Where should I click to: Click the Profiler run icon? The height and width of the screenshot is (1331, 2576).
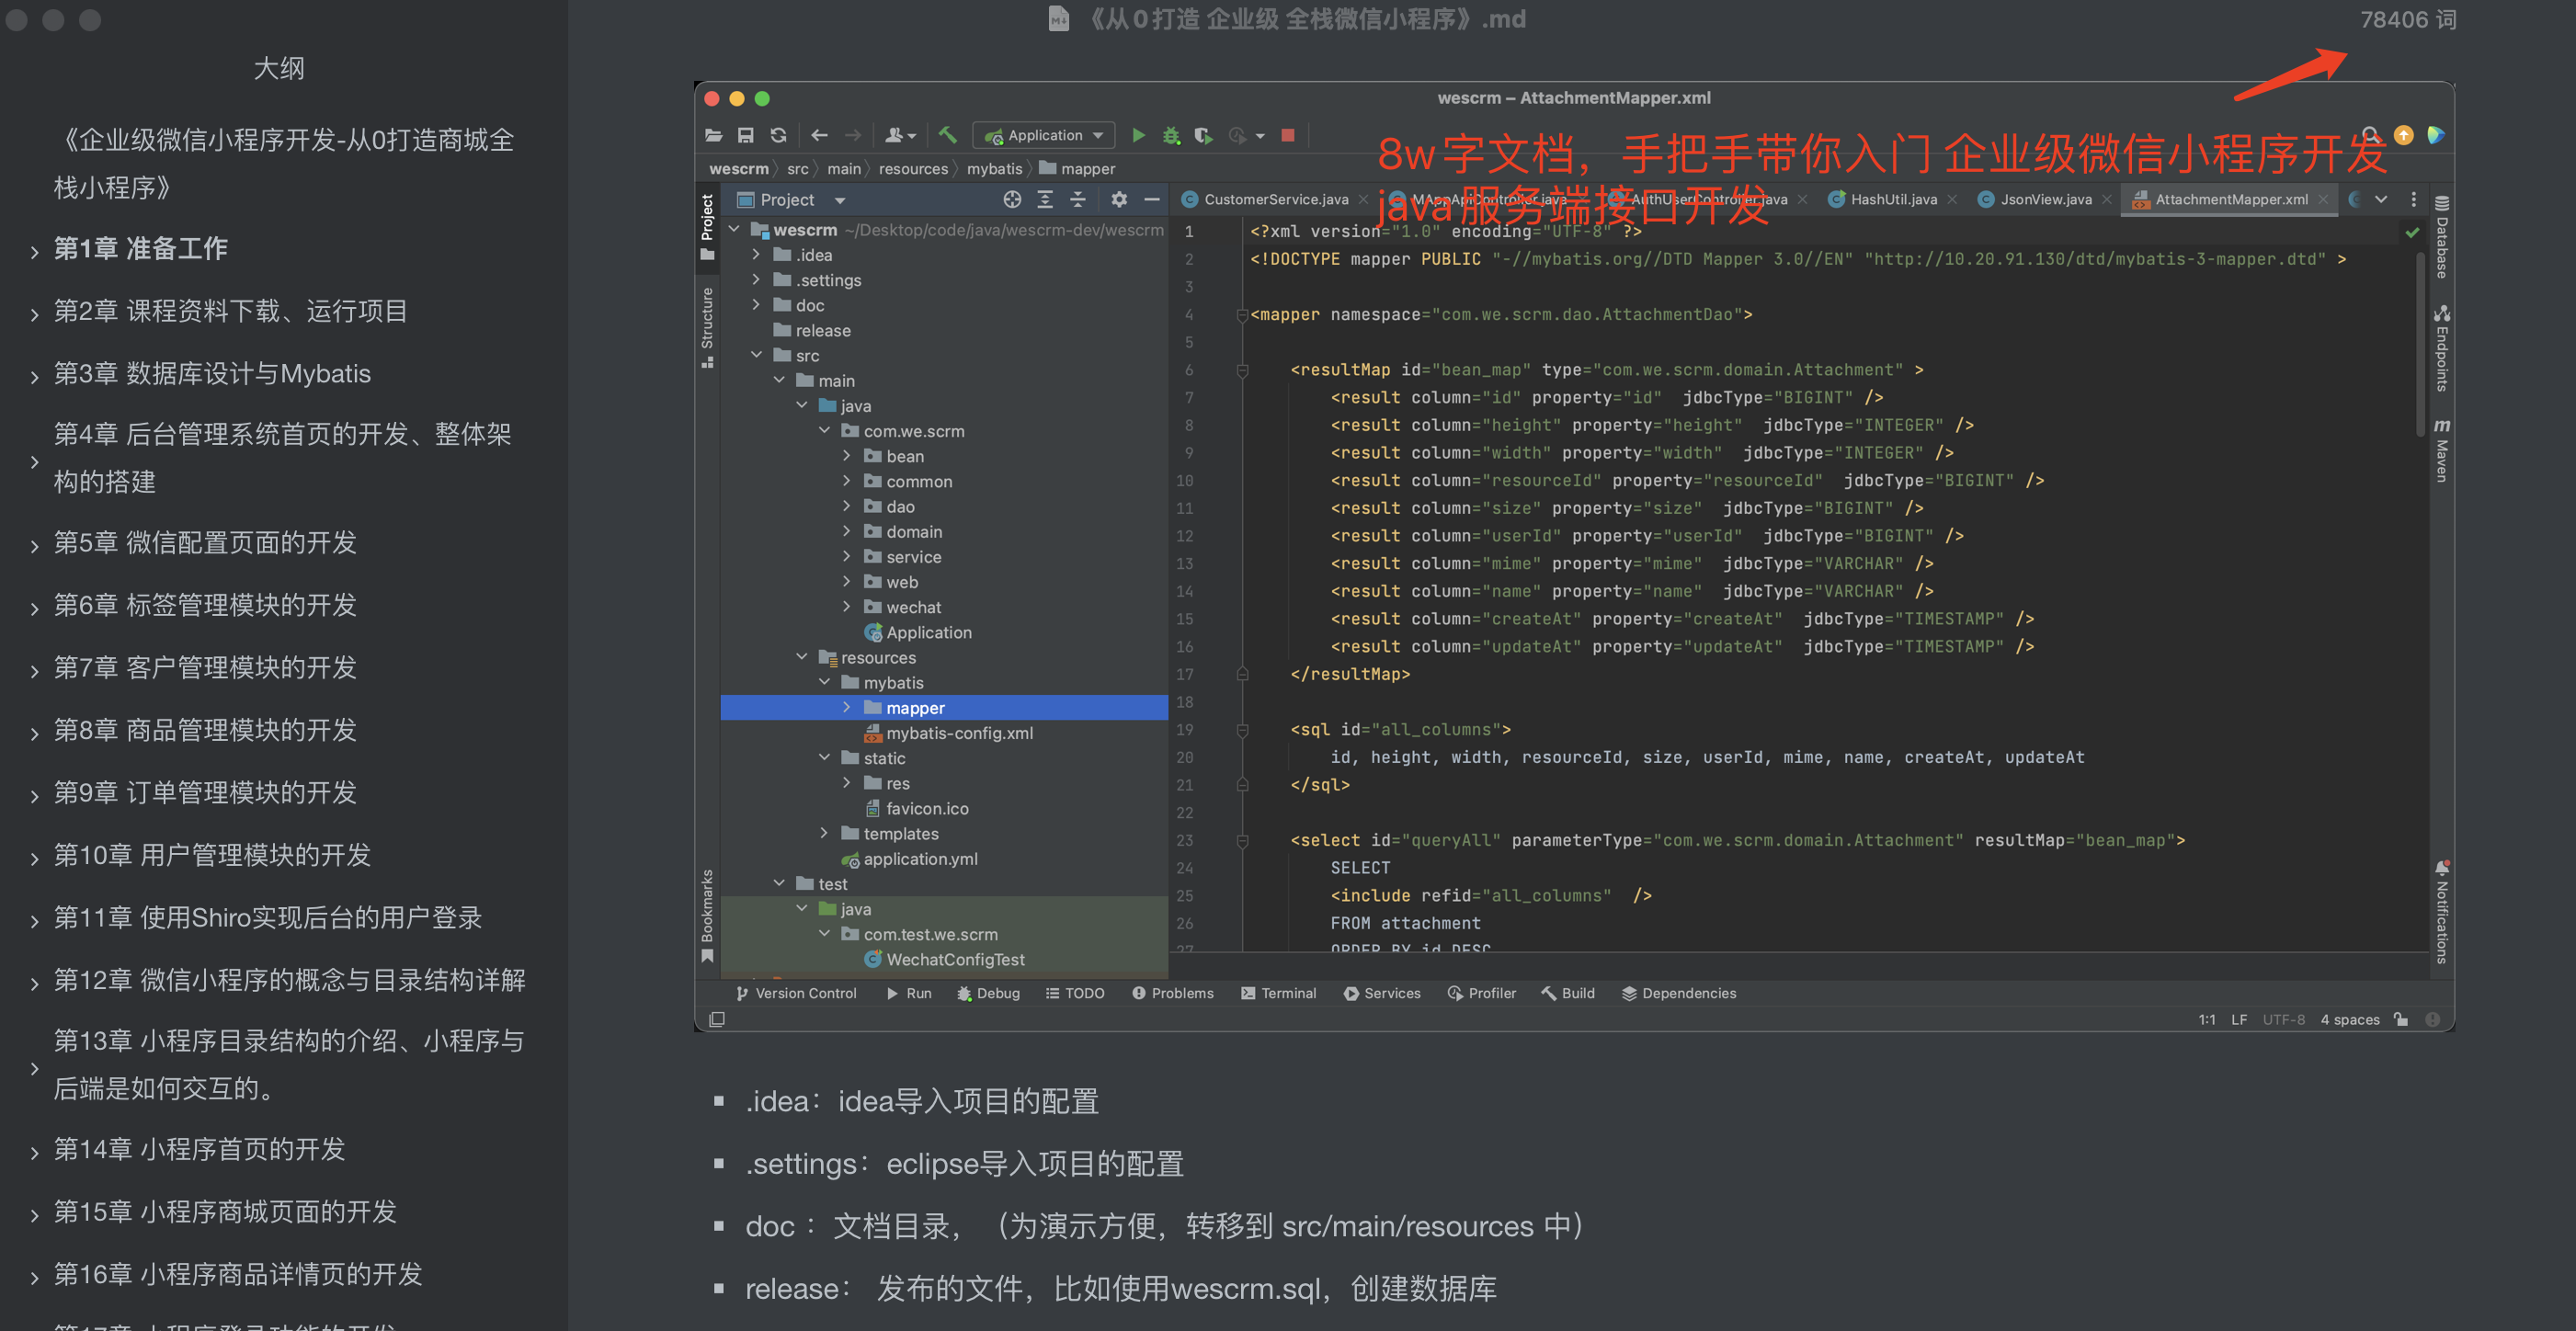tap(1238, 135)
